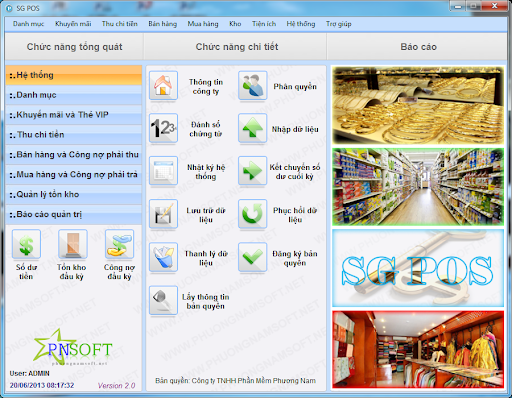512x398 pixels.
Task: Click the Phân quyền users icon
Action: 252,85
